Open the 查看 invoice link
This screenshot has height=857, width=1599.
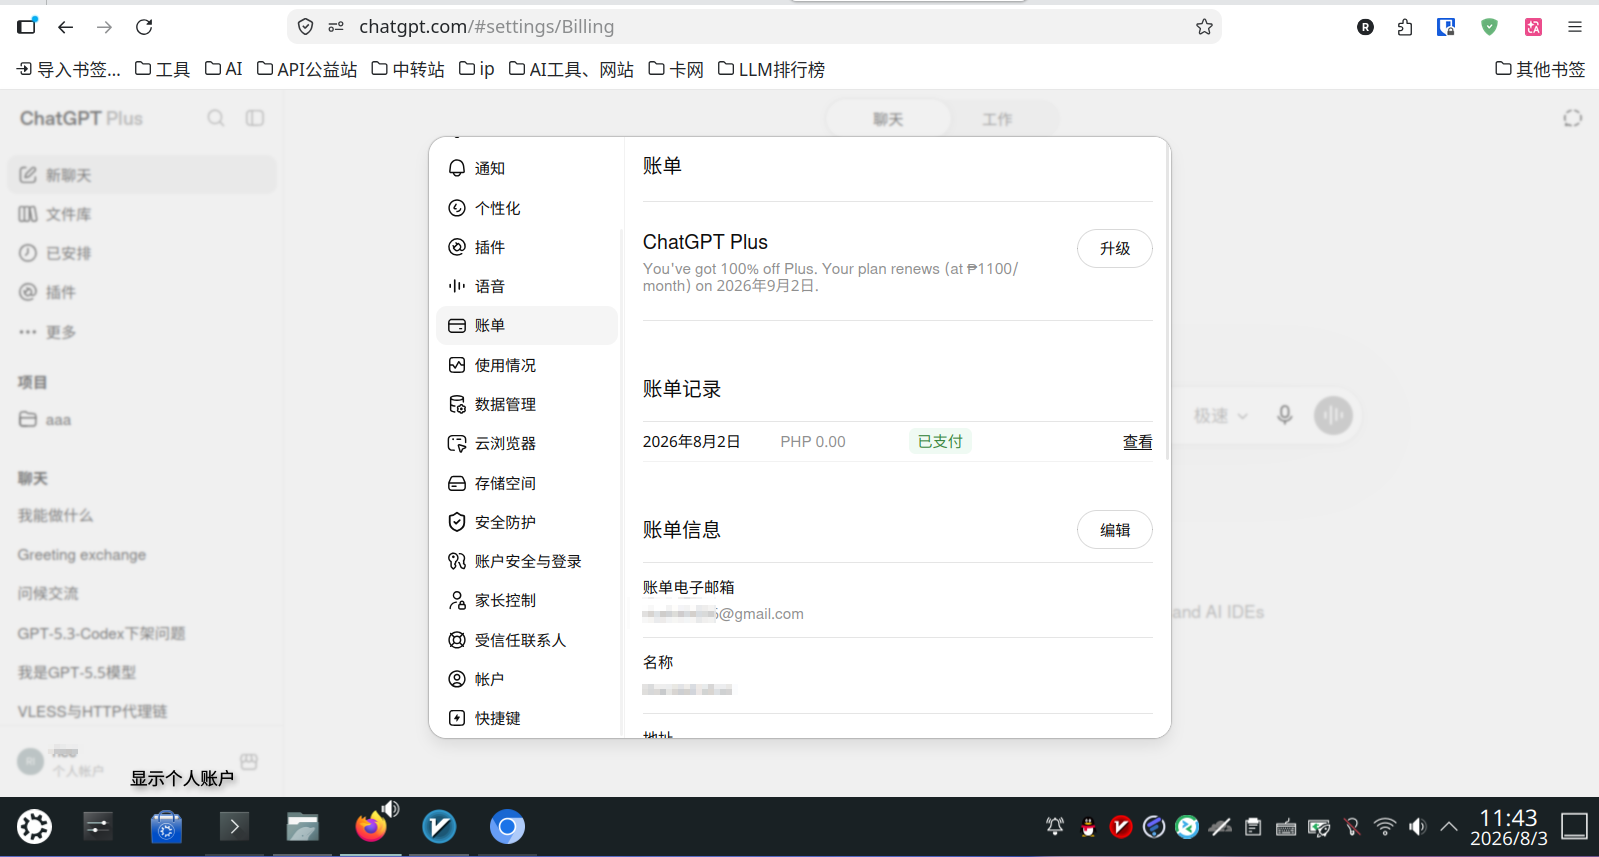coord(1137,442)
